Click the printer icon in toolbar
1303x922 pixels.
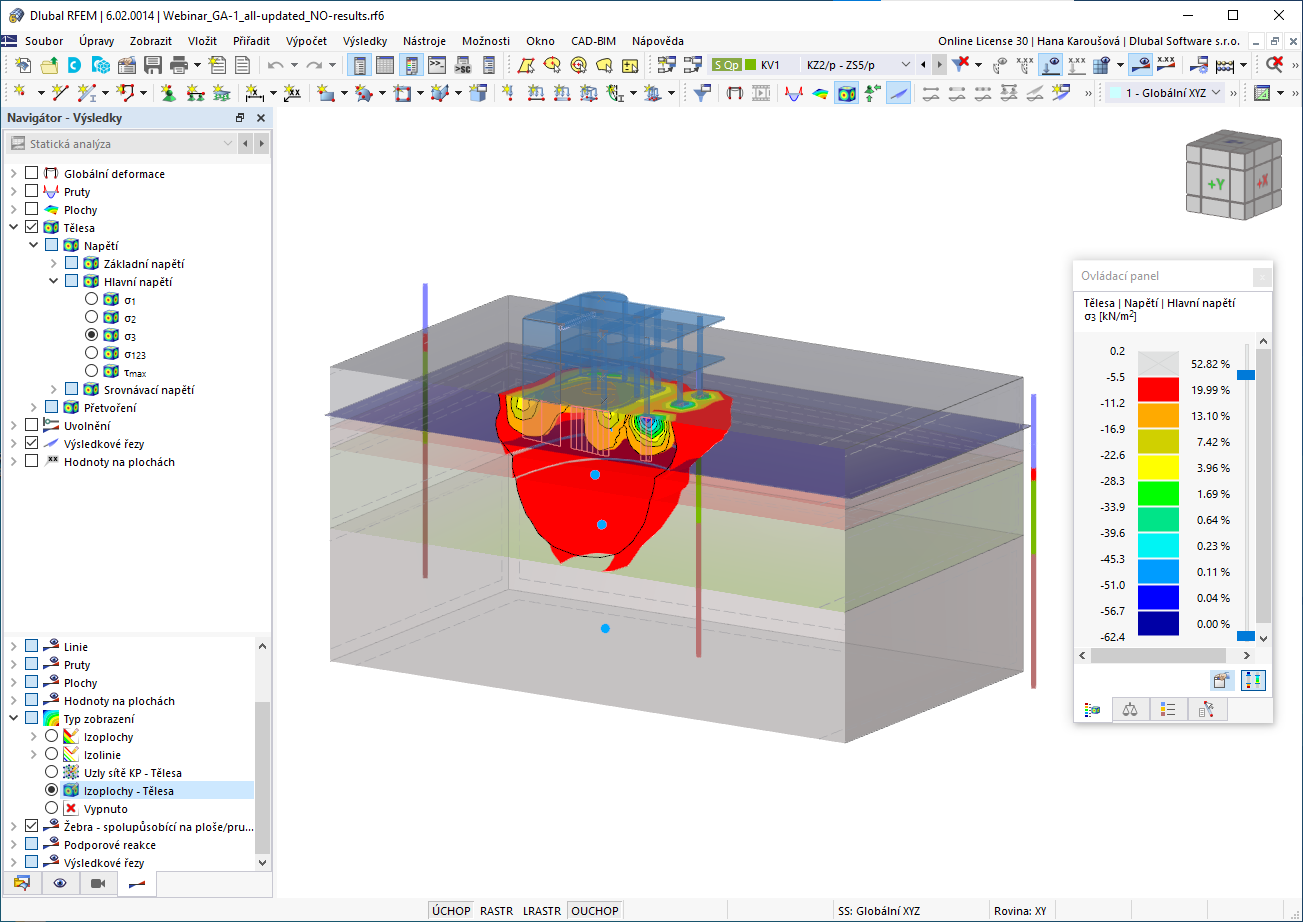click(x=179, y=65)
